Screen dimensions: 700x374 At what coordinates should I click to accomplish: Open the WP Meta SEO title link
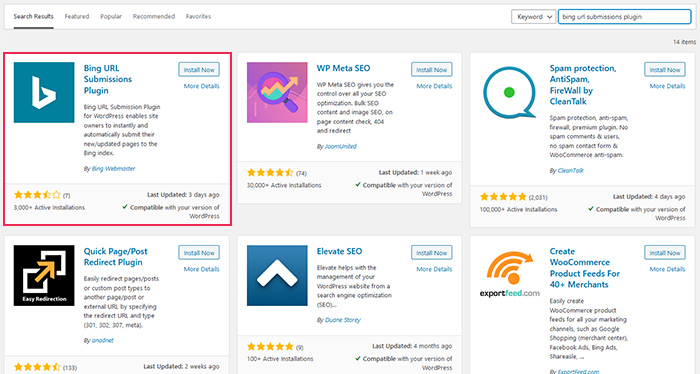coord(343,68)
